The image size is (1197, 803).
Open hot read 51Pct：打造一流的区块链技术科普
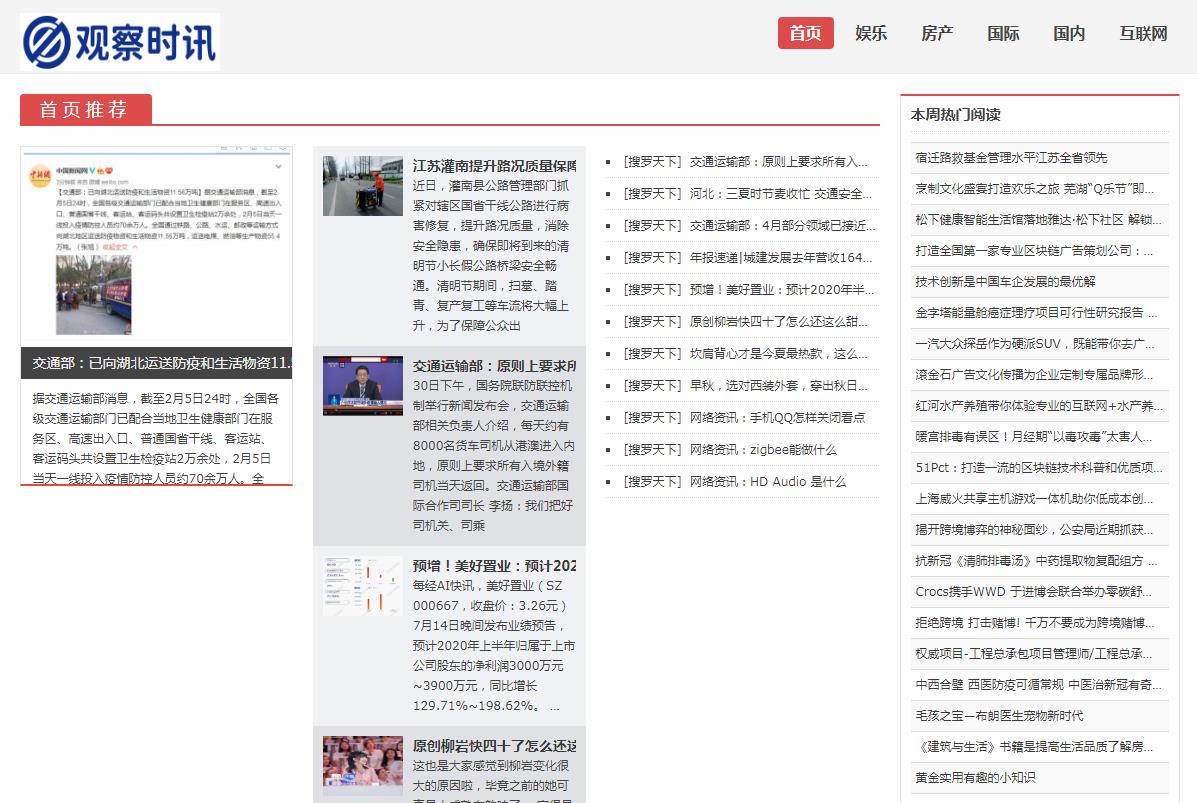(1040, 468)
